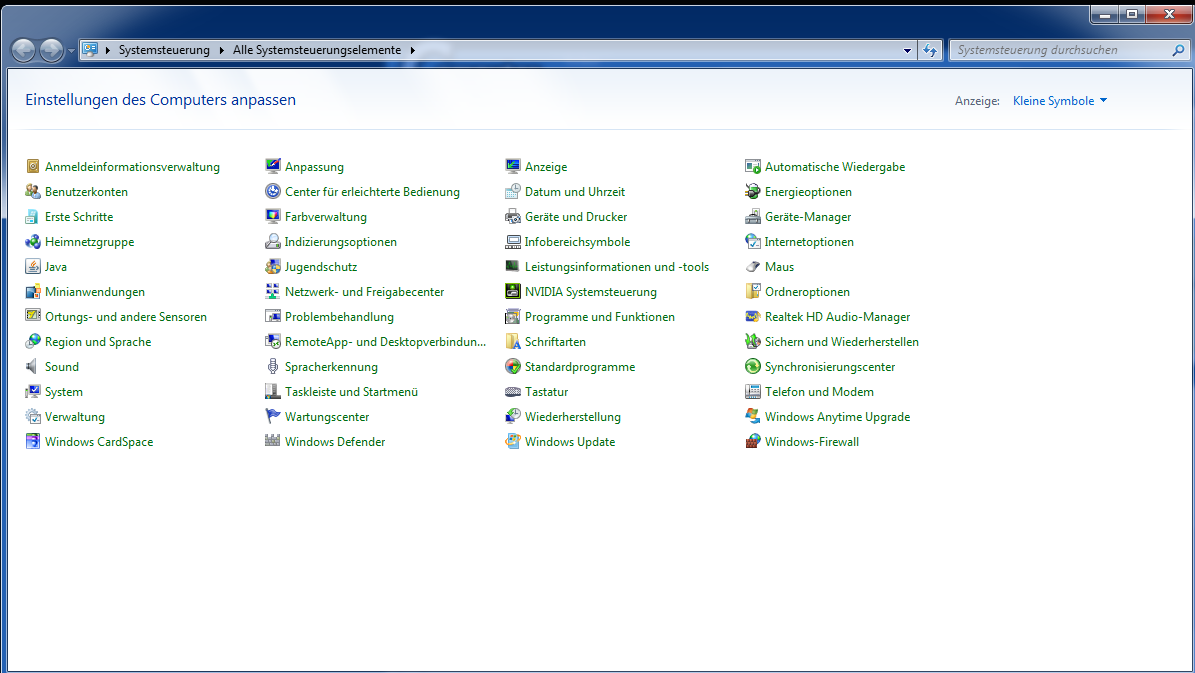Open the Windows Anytime Upgrade icon
This screenshot has width=1195, height=673.
tap(753, 416)
